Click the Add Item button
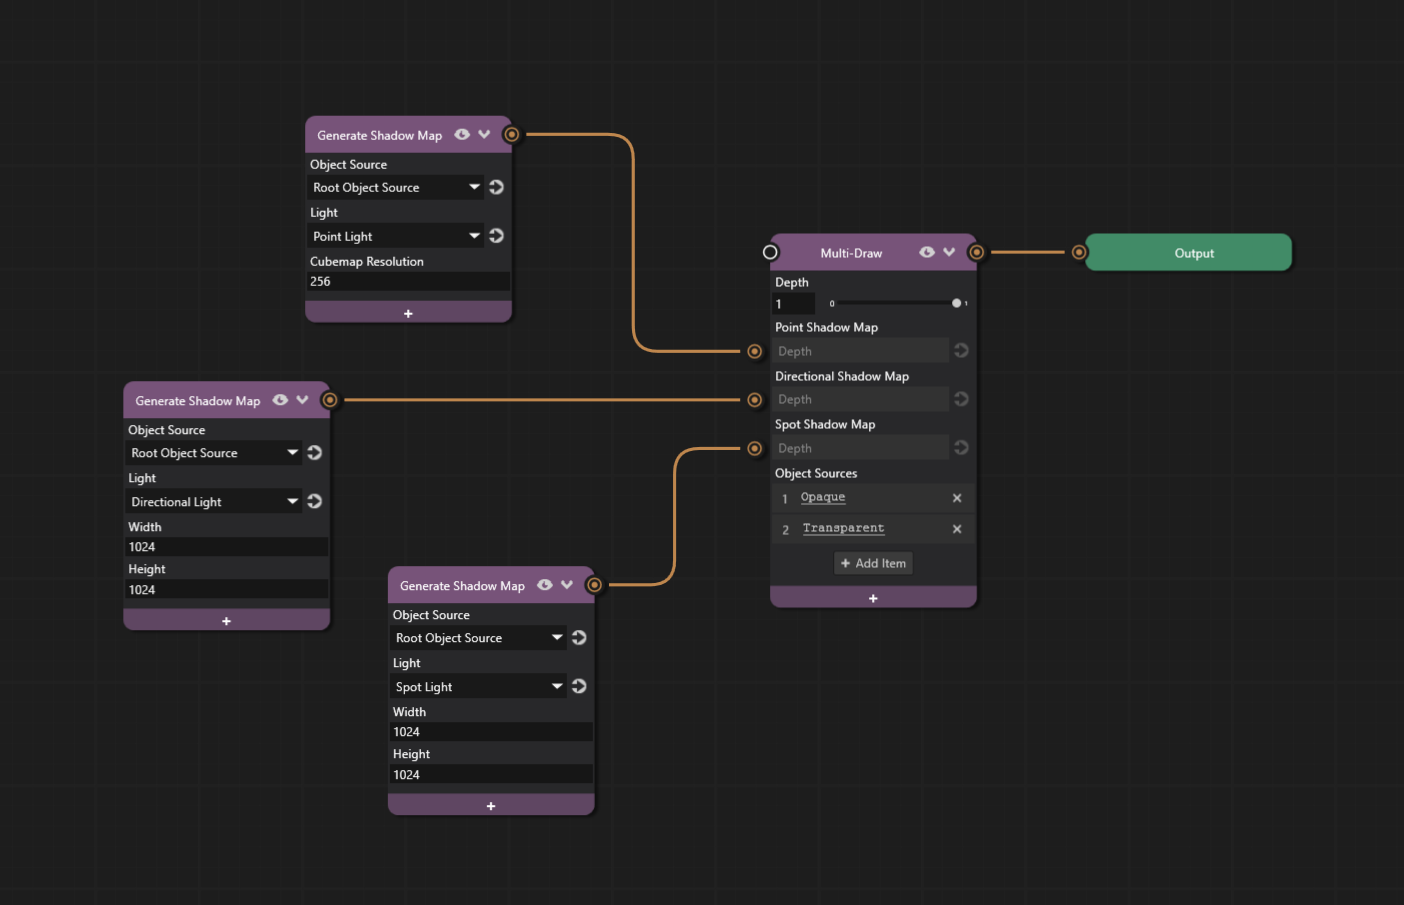The height and width of the screenshot is (905, 1404). pos(873,563)
